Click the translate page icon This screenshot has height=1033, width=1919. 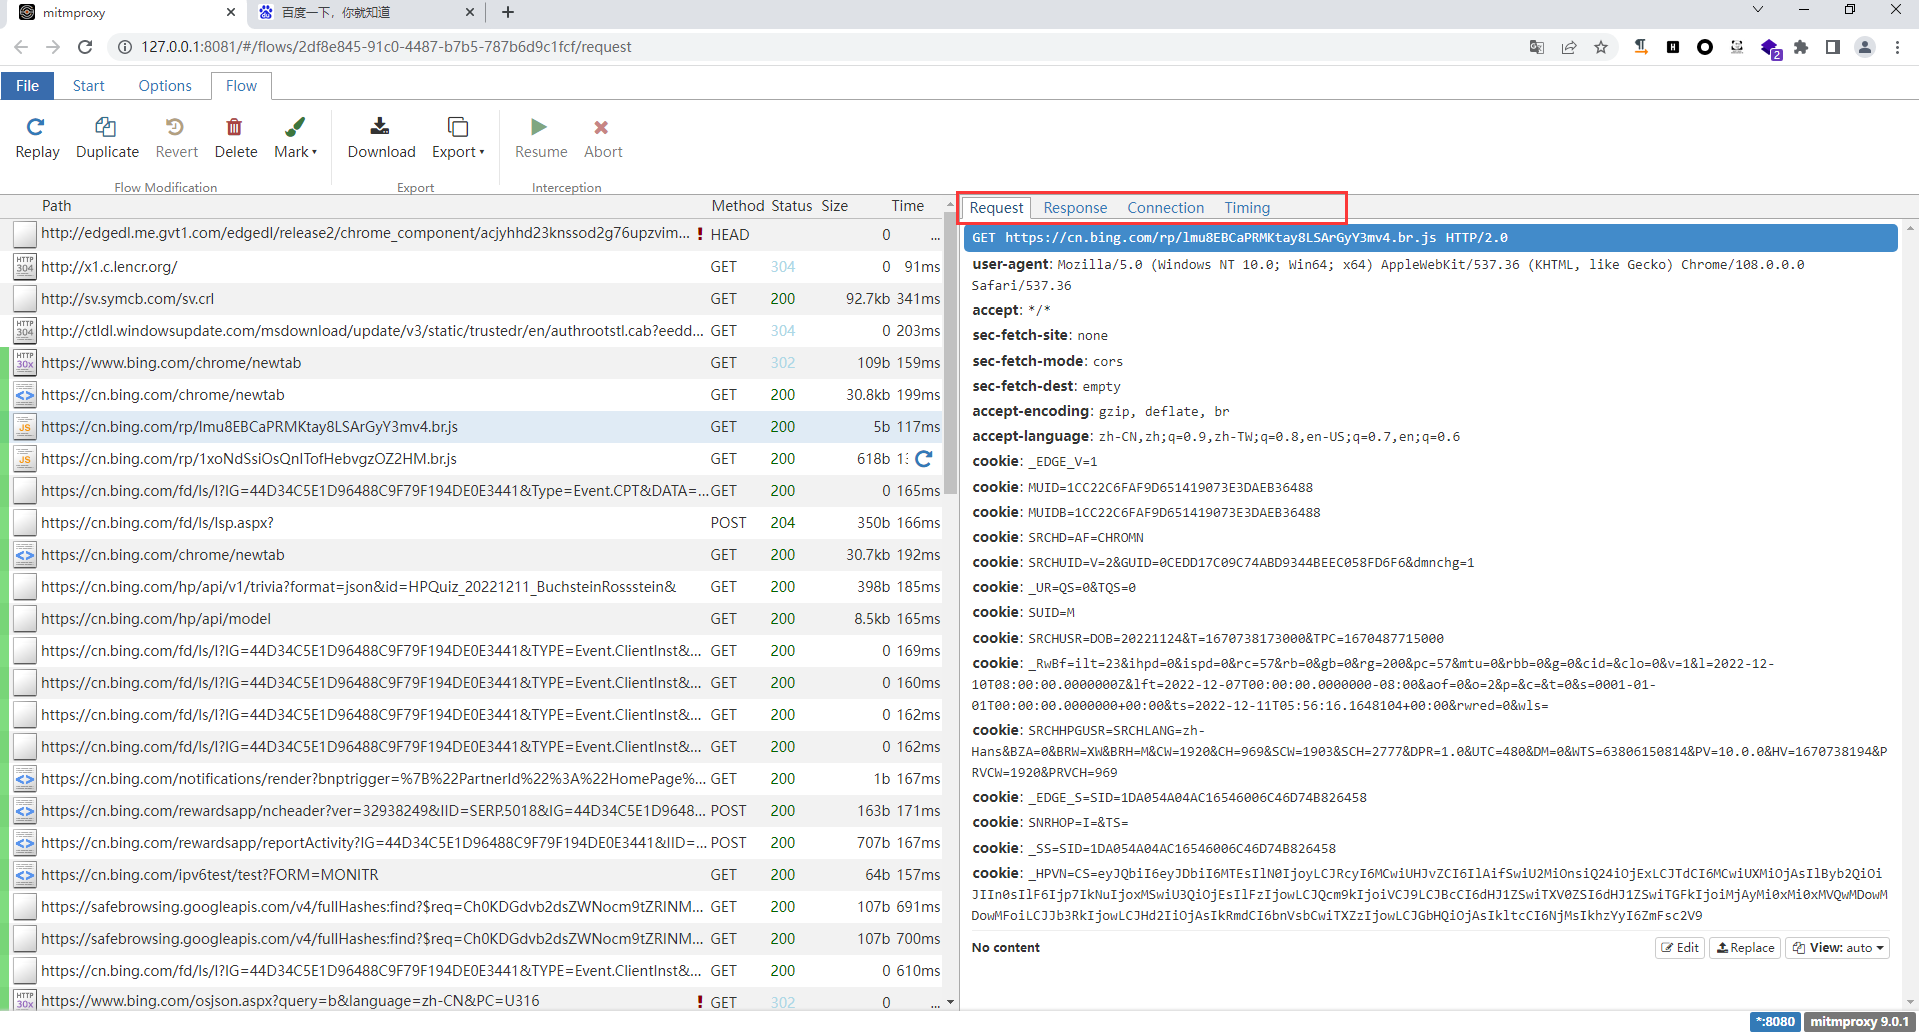(x=1537, y=47)
